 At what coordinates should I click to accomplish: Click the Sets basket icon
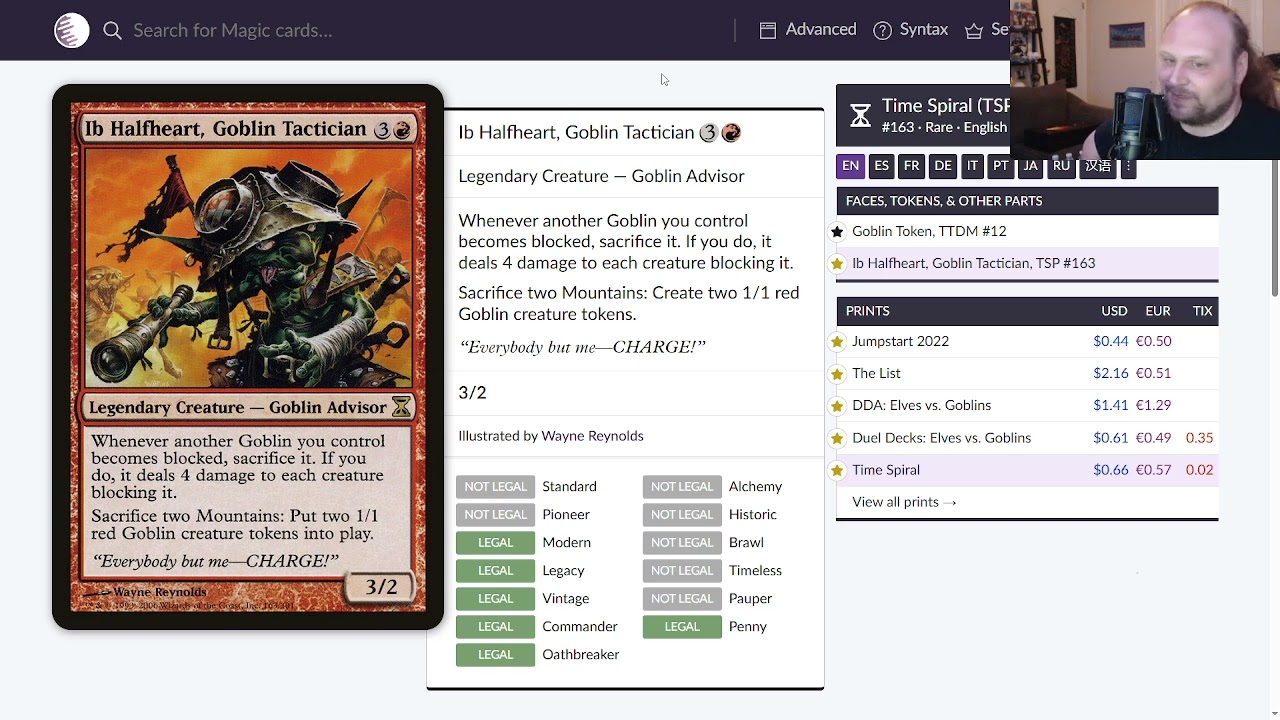click(974, 31)
